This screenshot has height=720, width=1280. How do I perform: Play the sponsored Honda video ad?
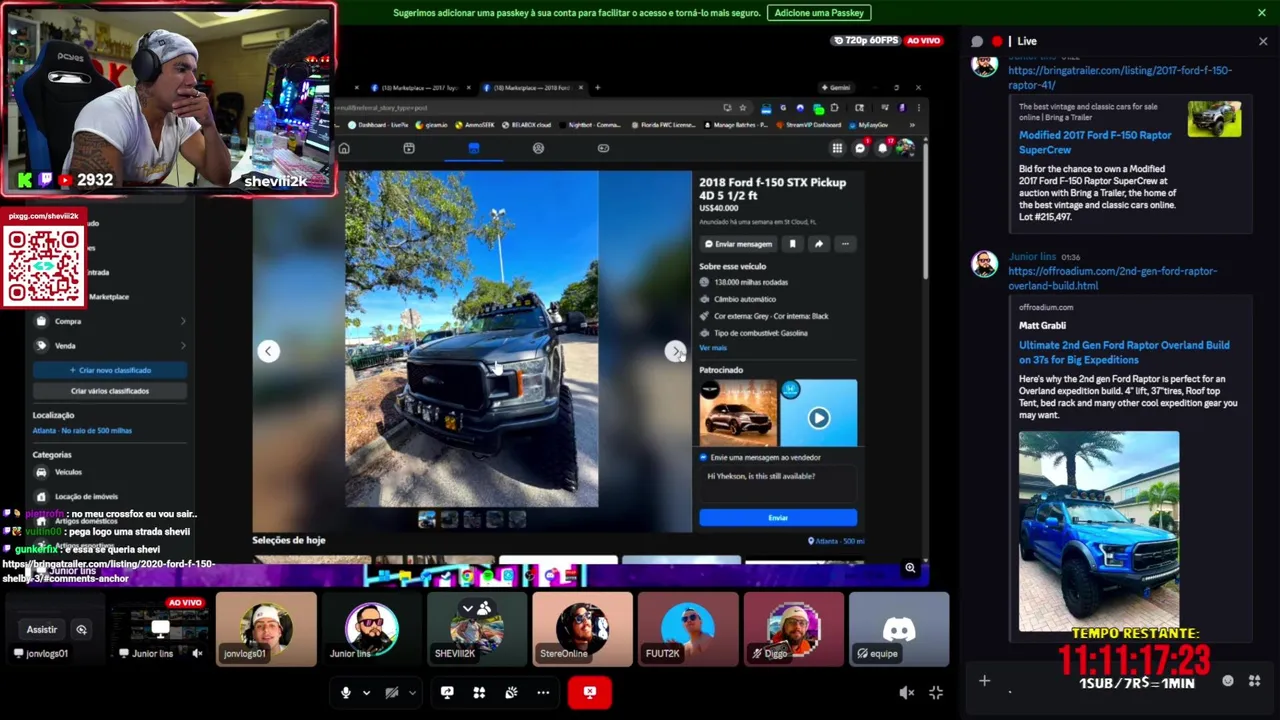point(819,418)
